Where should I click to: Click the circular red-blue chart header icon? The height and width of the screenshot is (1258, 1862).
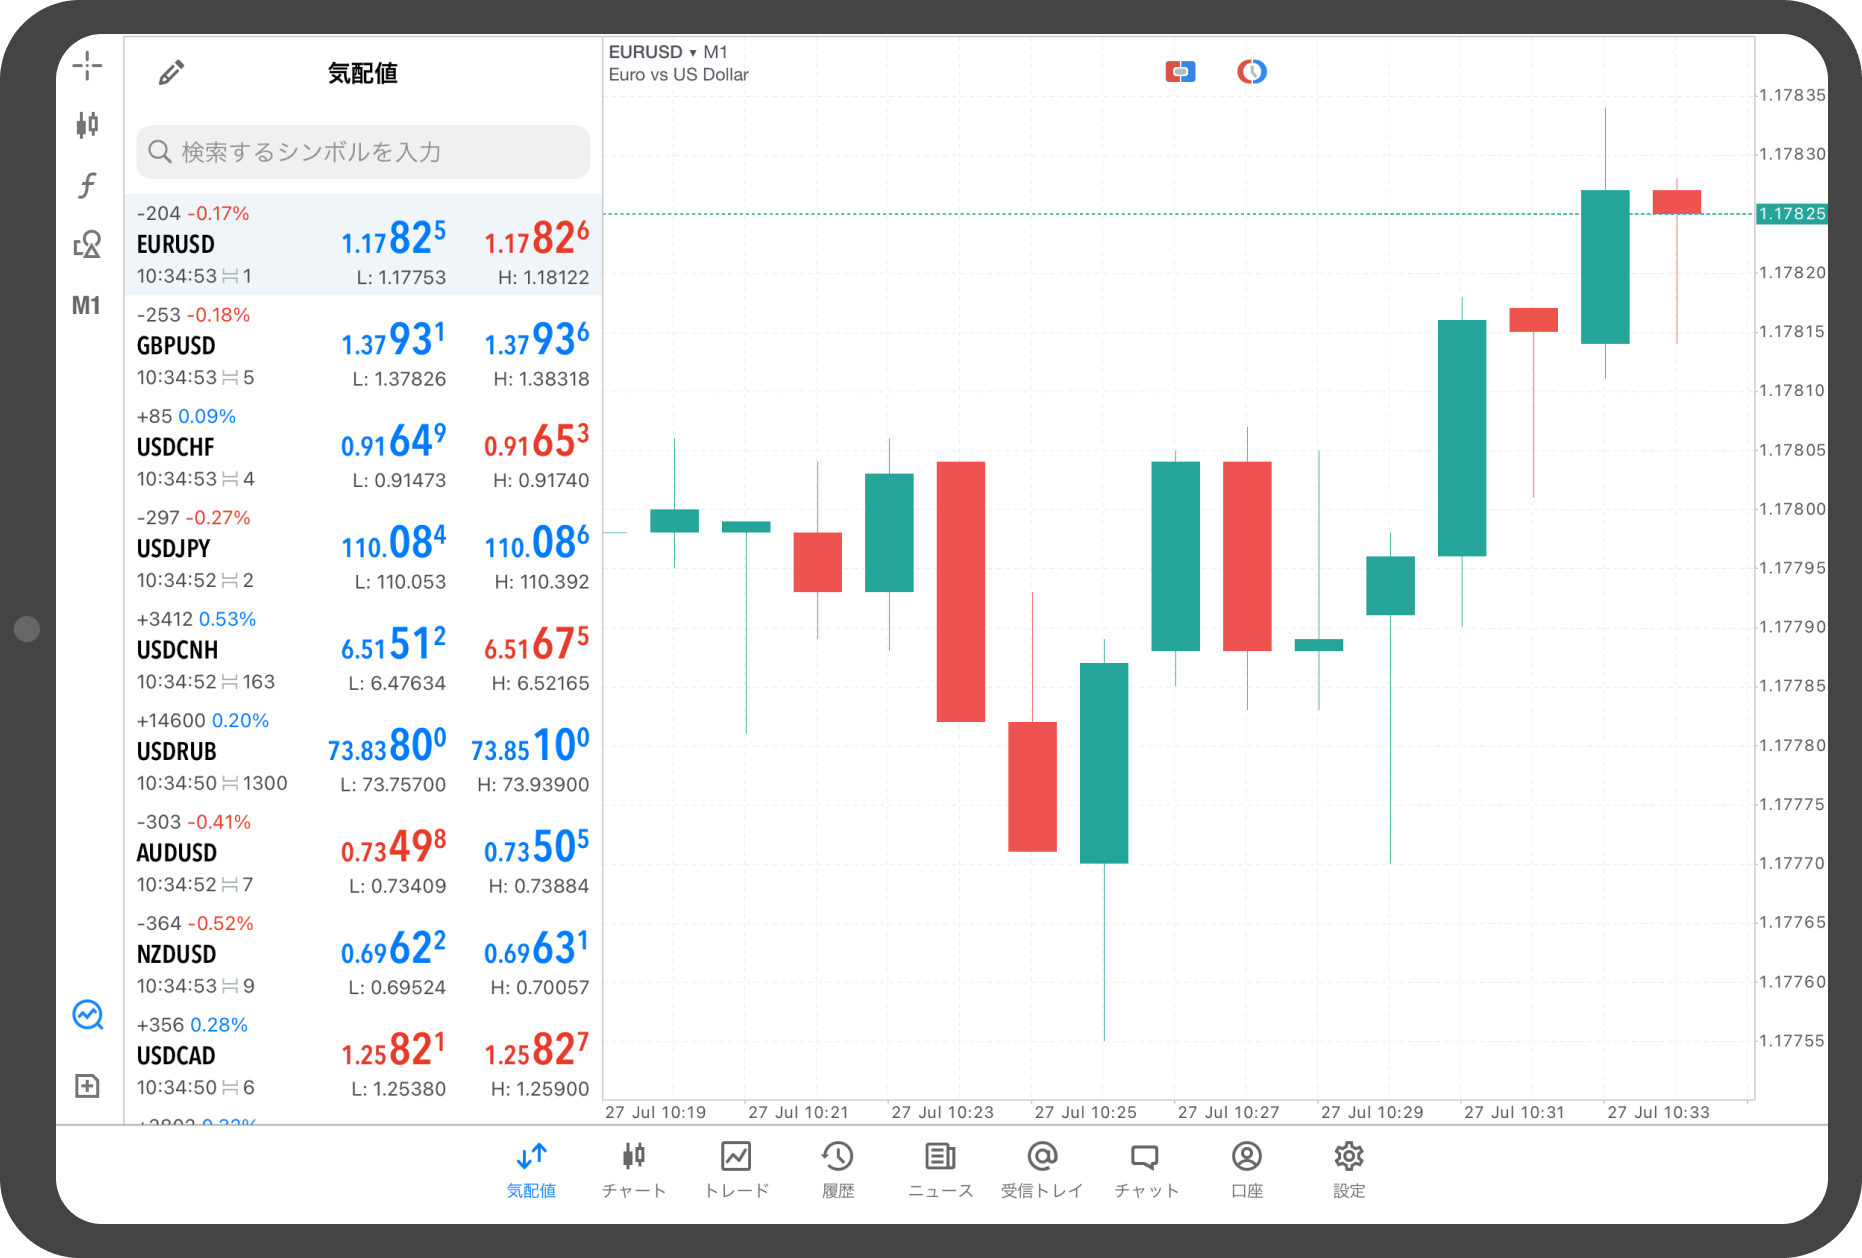[x=1251, y=72]
